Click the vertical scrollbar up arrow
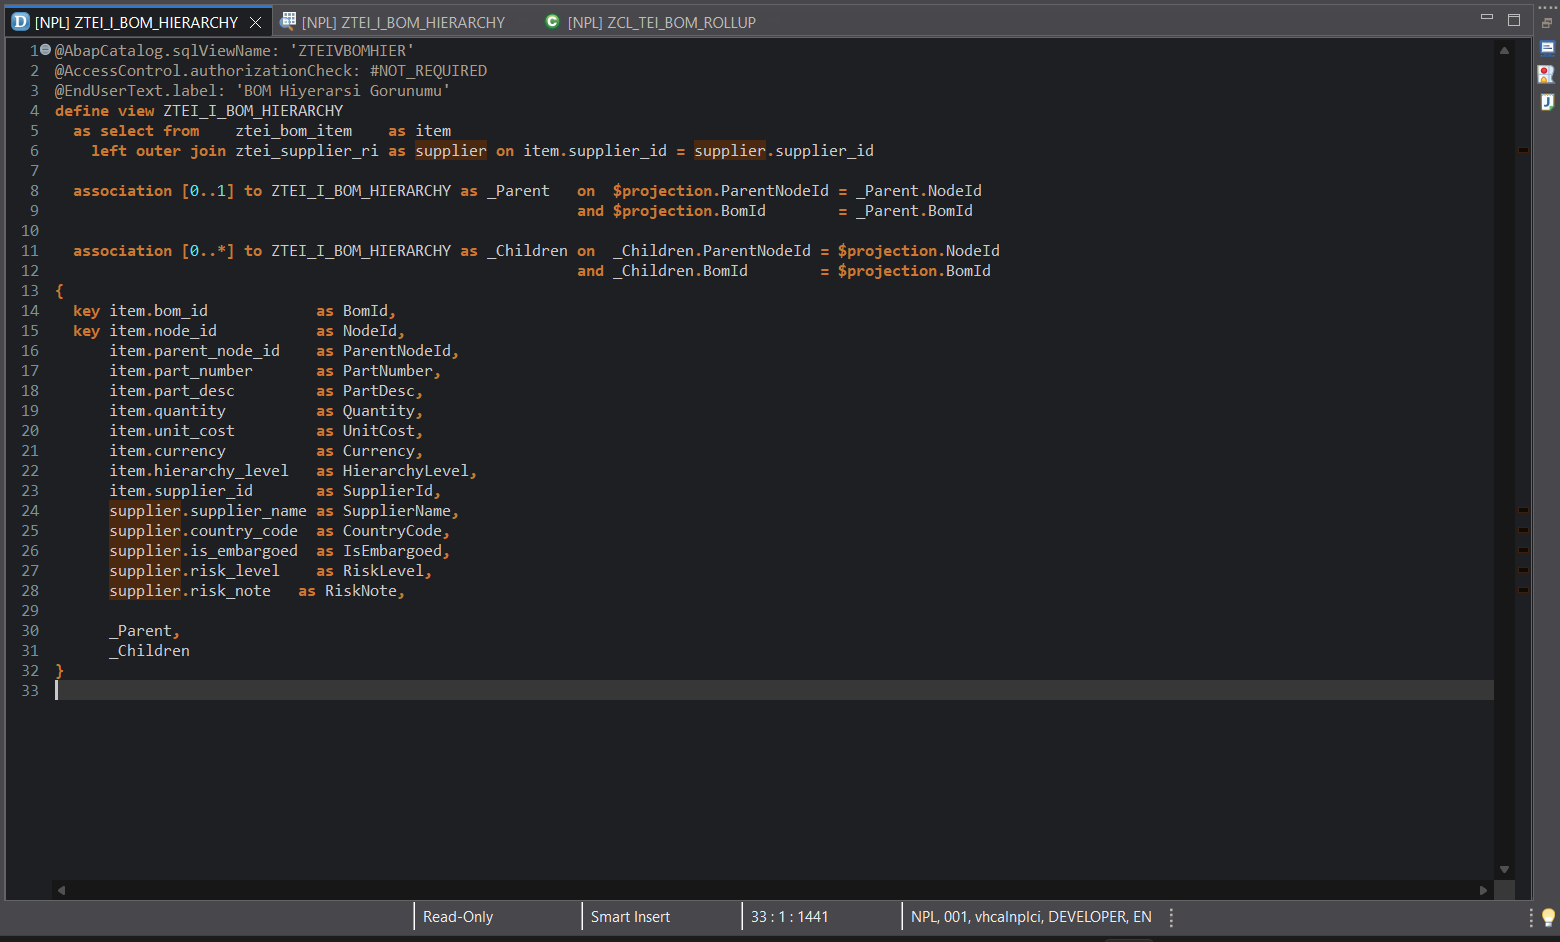 pyautogui.click(x=1504, y=50)
